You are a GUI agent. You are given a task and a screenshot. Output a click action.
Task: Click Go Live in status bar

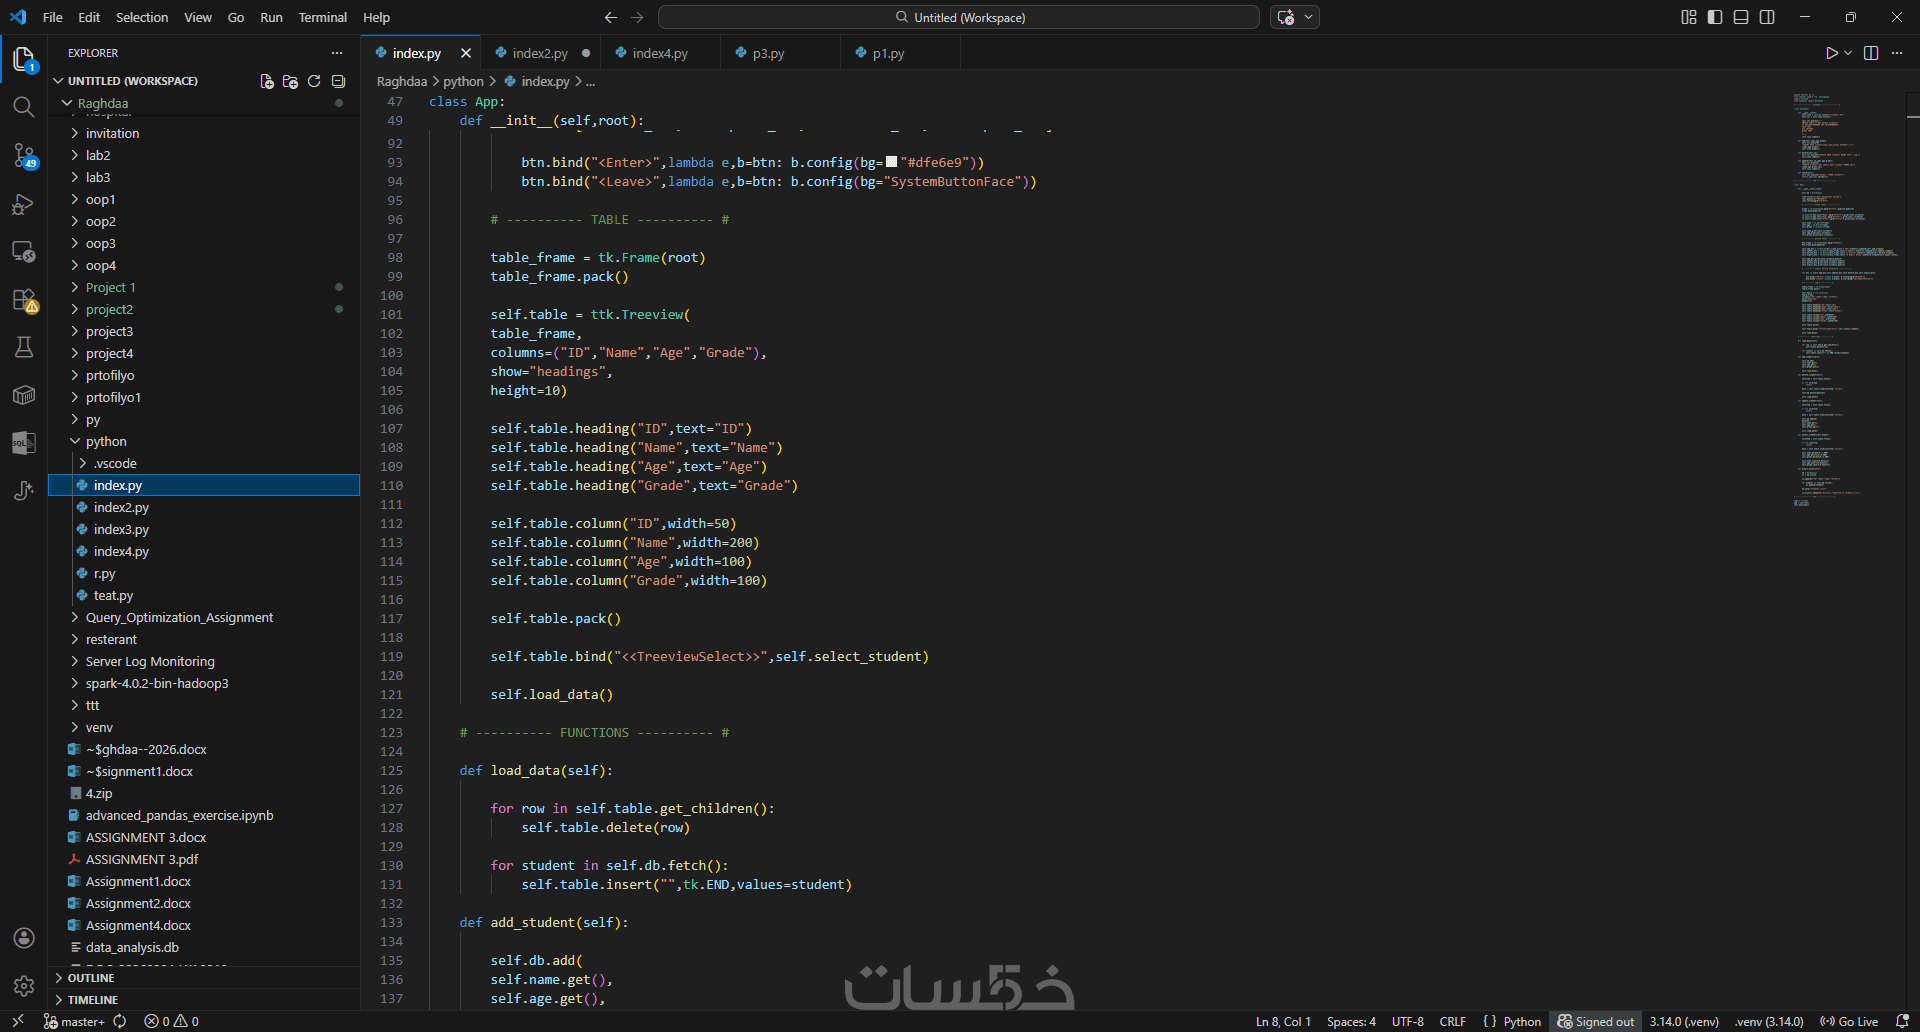pos(1848,1021)
